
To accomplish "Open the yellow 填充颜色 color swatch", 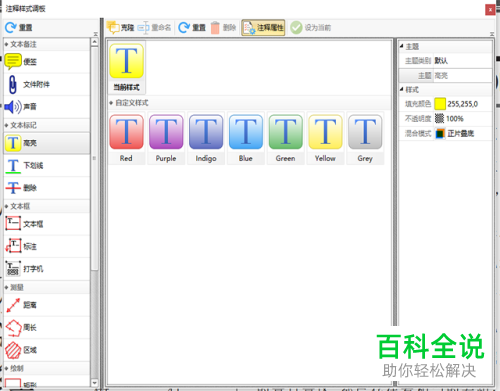I will tap(440, 104).
